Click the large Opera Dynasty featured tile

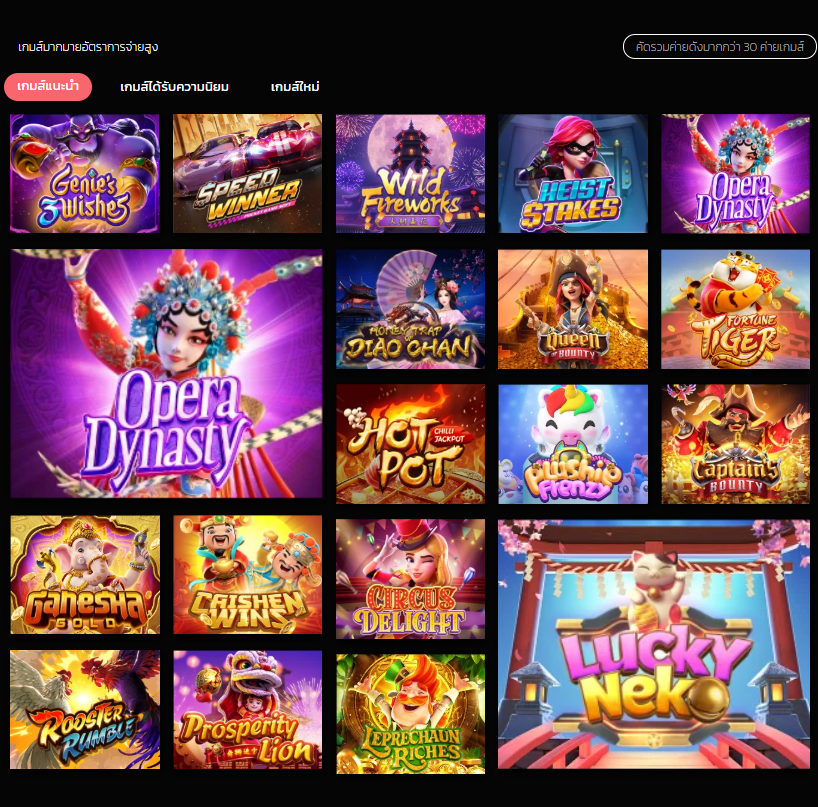tap(166, 373)
